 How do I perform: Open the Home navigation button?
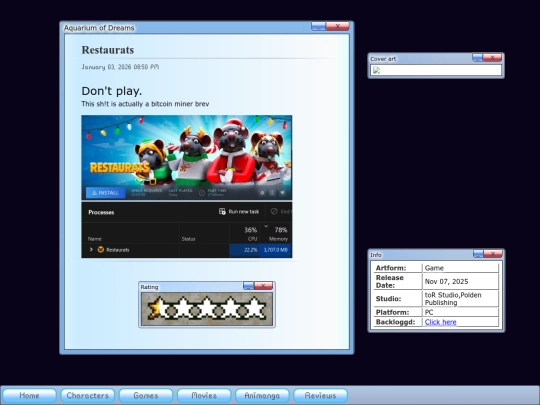click(29, 395)
